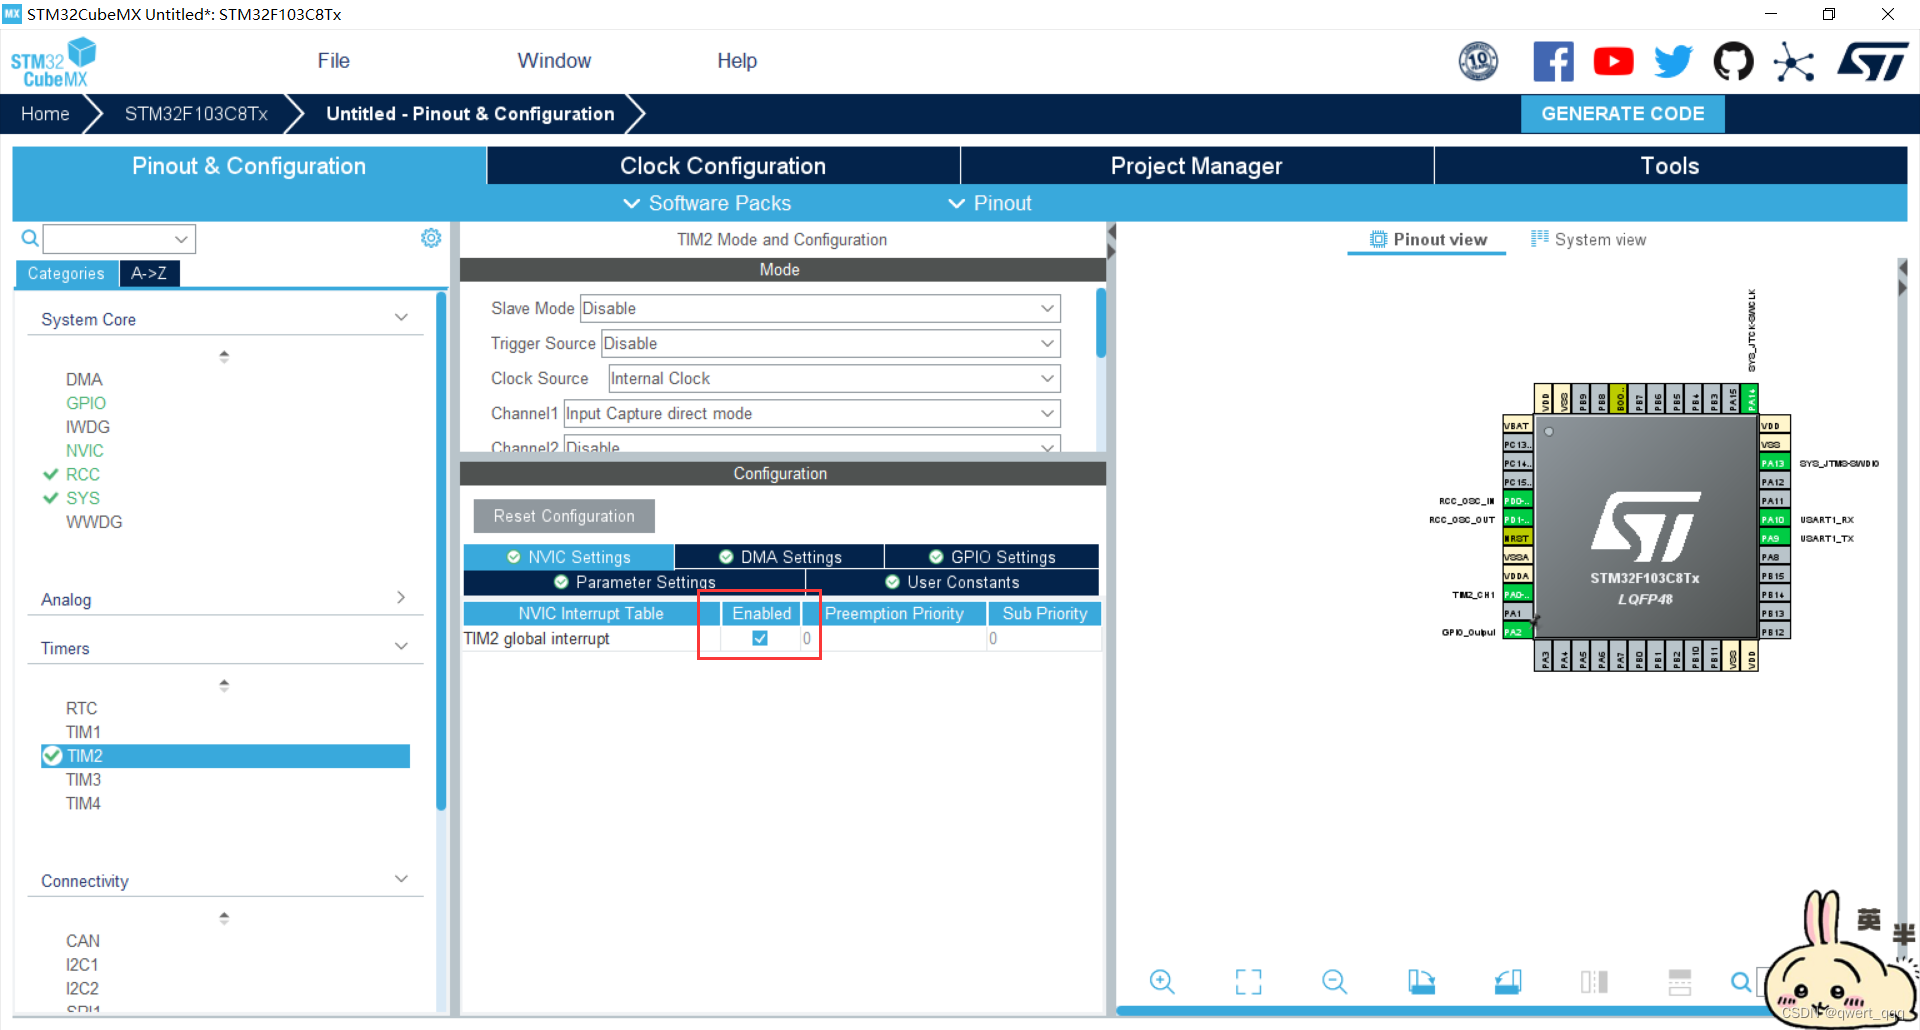Open the Slave Mode dropdown
The width and height of the screenshot is (1920, 1030).
820,309
